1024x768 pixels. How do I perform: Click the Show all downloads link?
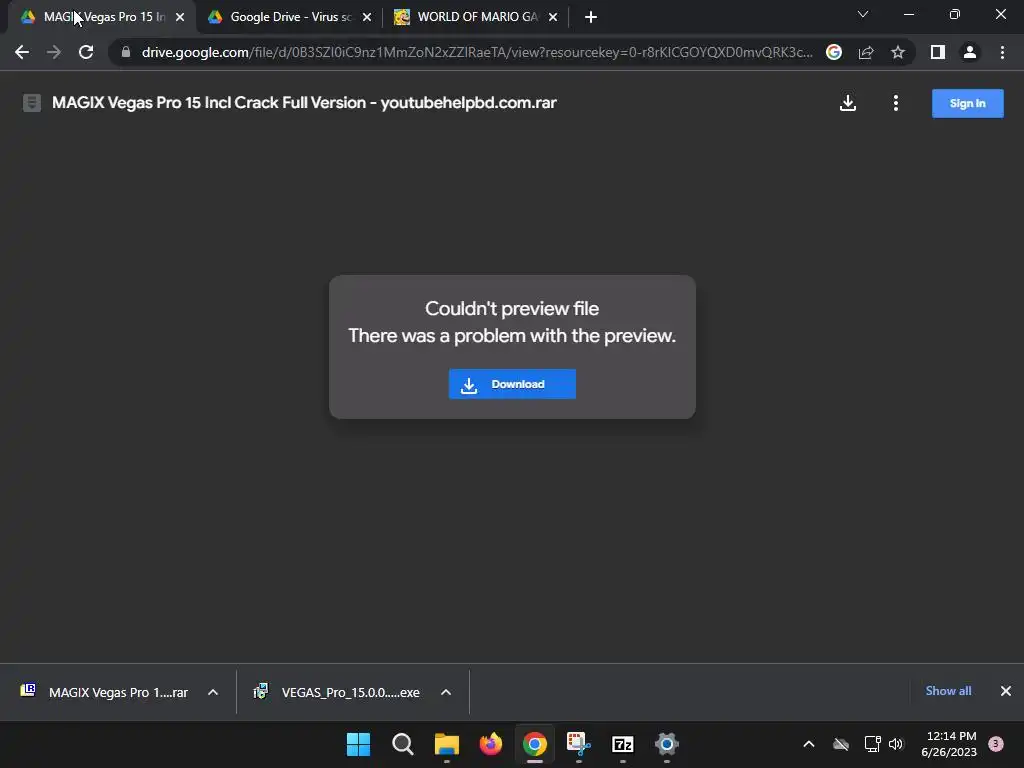tap(948, 691)
